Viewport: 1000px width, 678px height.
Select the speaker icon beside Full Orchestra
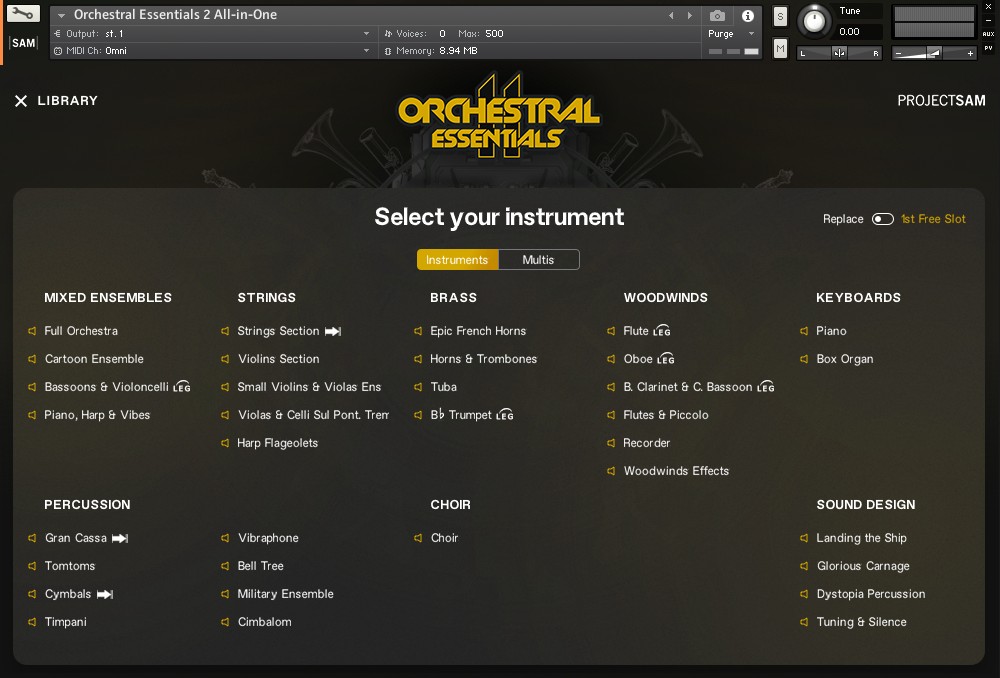coord(31,331)
